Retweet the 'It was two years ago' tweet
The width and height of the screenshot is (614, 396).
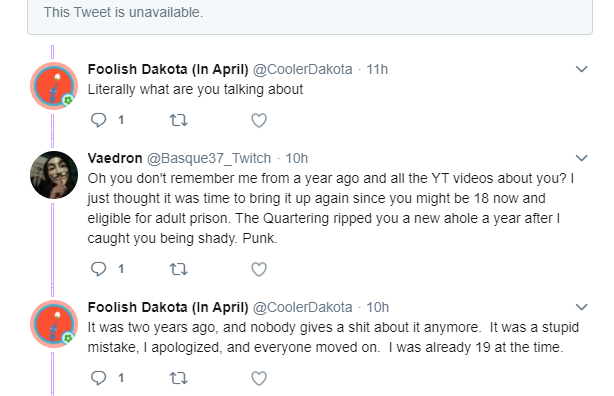pyautogui.click(x=179, y=378)
